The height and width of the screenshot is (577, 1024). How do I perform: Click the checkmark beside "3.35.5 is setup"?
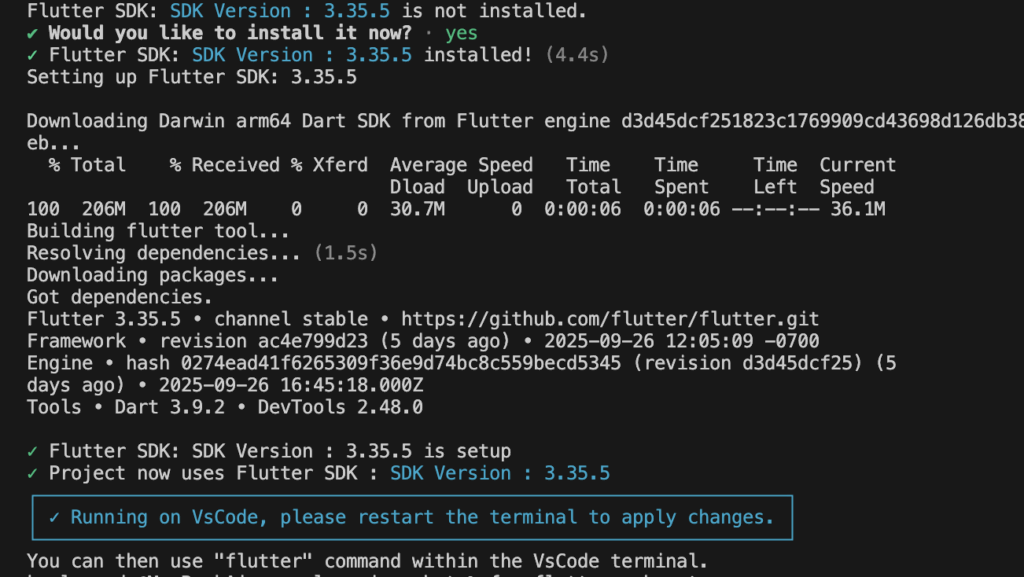33,451
